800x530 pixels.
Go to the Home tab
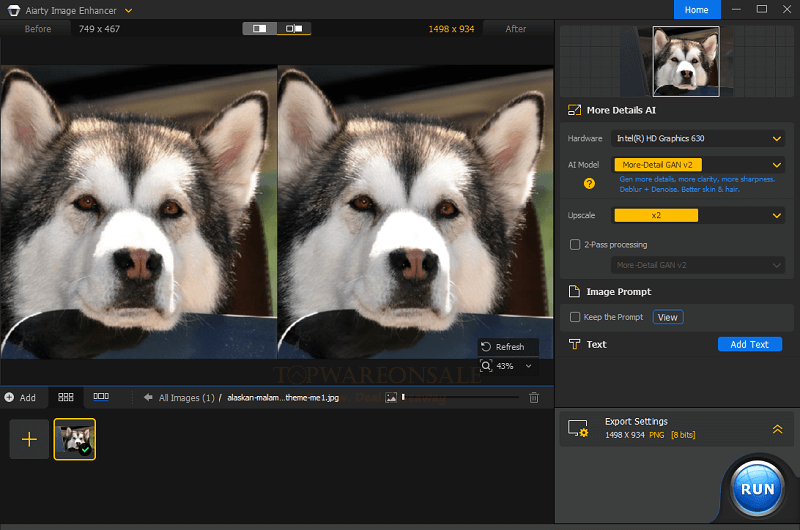pyautogui.click(x=696, y=10)
